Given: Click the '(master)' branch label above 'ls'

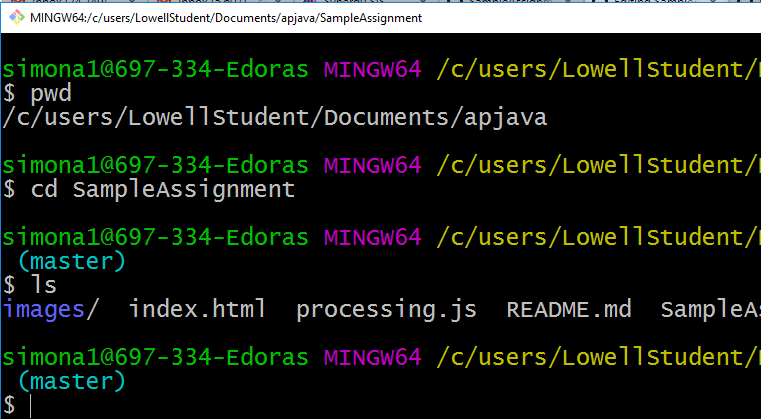Looking at the screenshot, I should tap(72, 261).
